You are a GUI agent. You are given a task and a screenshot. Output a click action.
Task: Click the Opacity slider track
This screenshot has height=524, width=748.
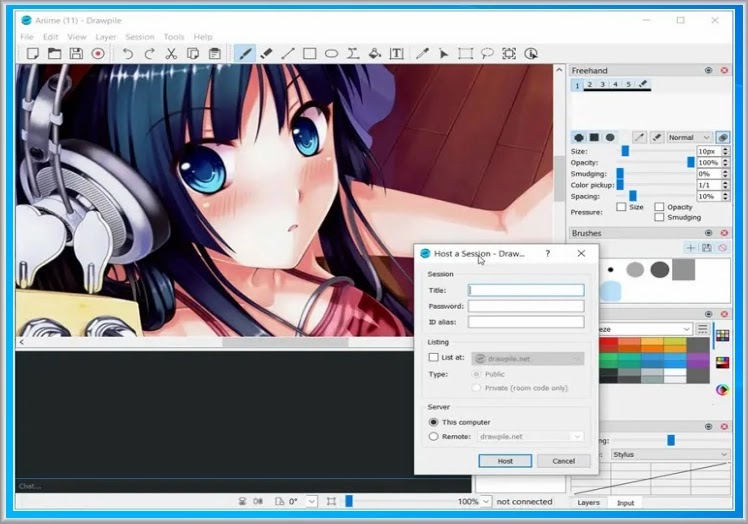[x=656, y=162]
